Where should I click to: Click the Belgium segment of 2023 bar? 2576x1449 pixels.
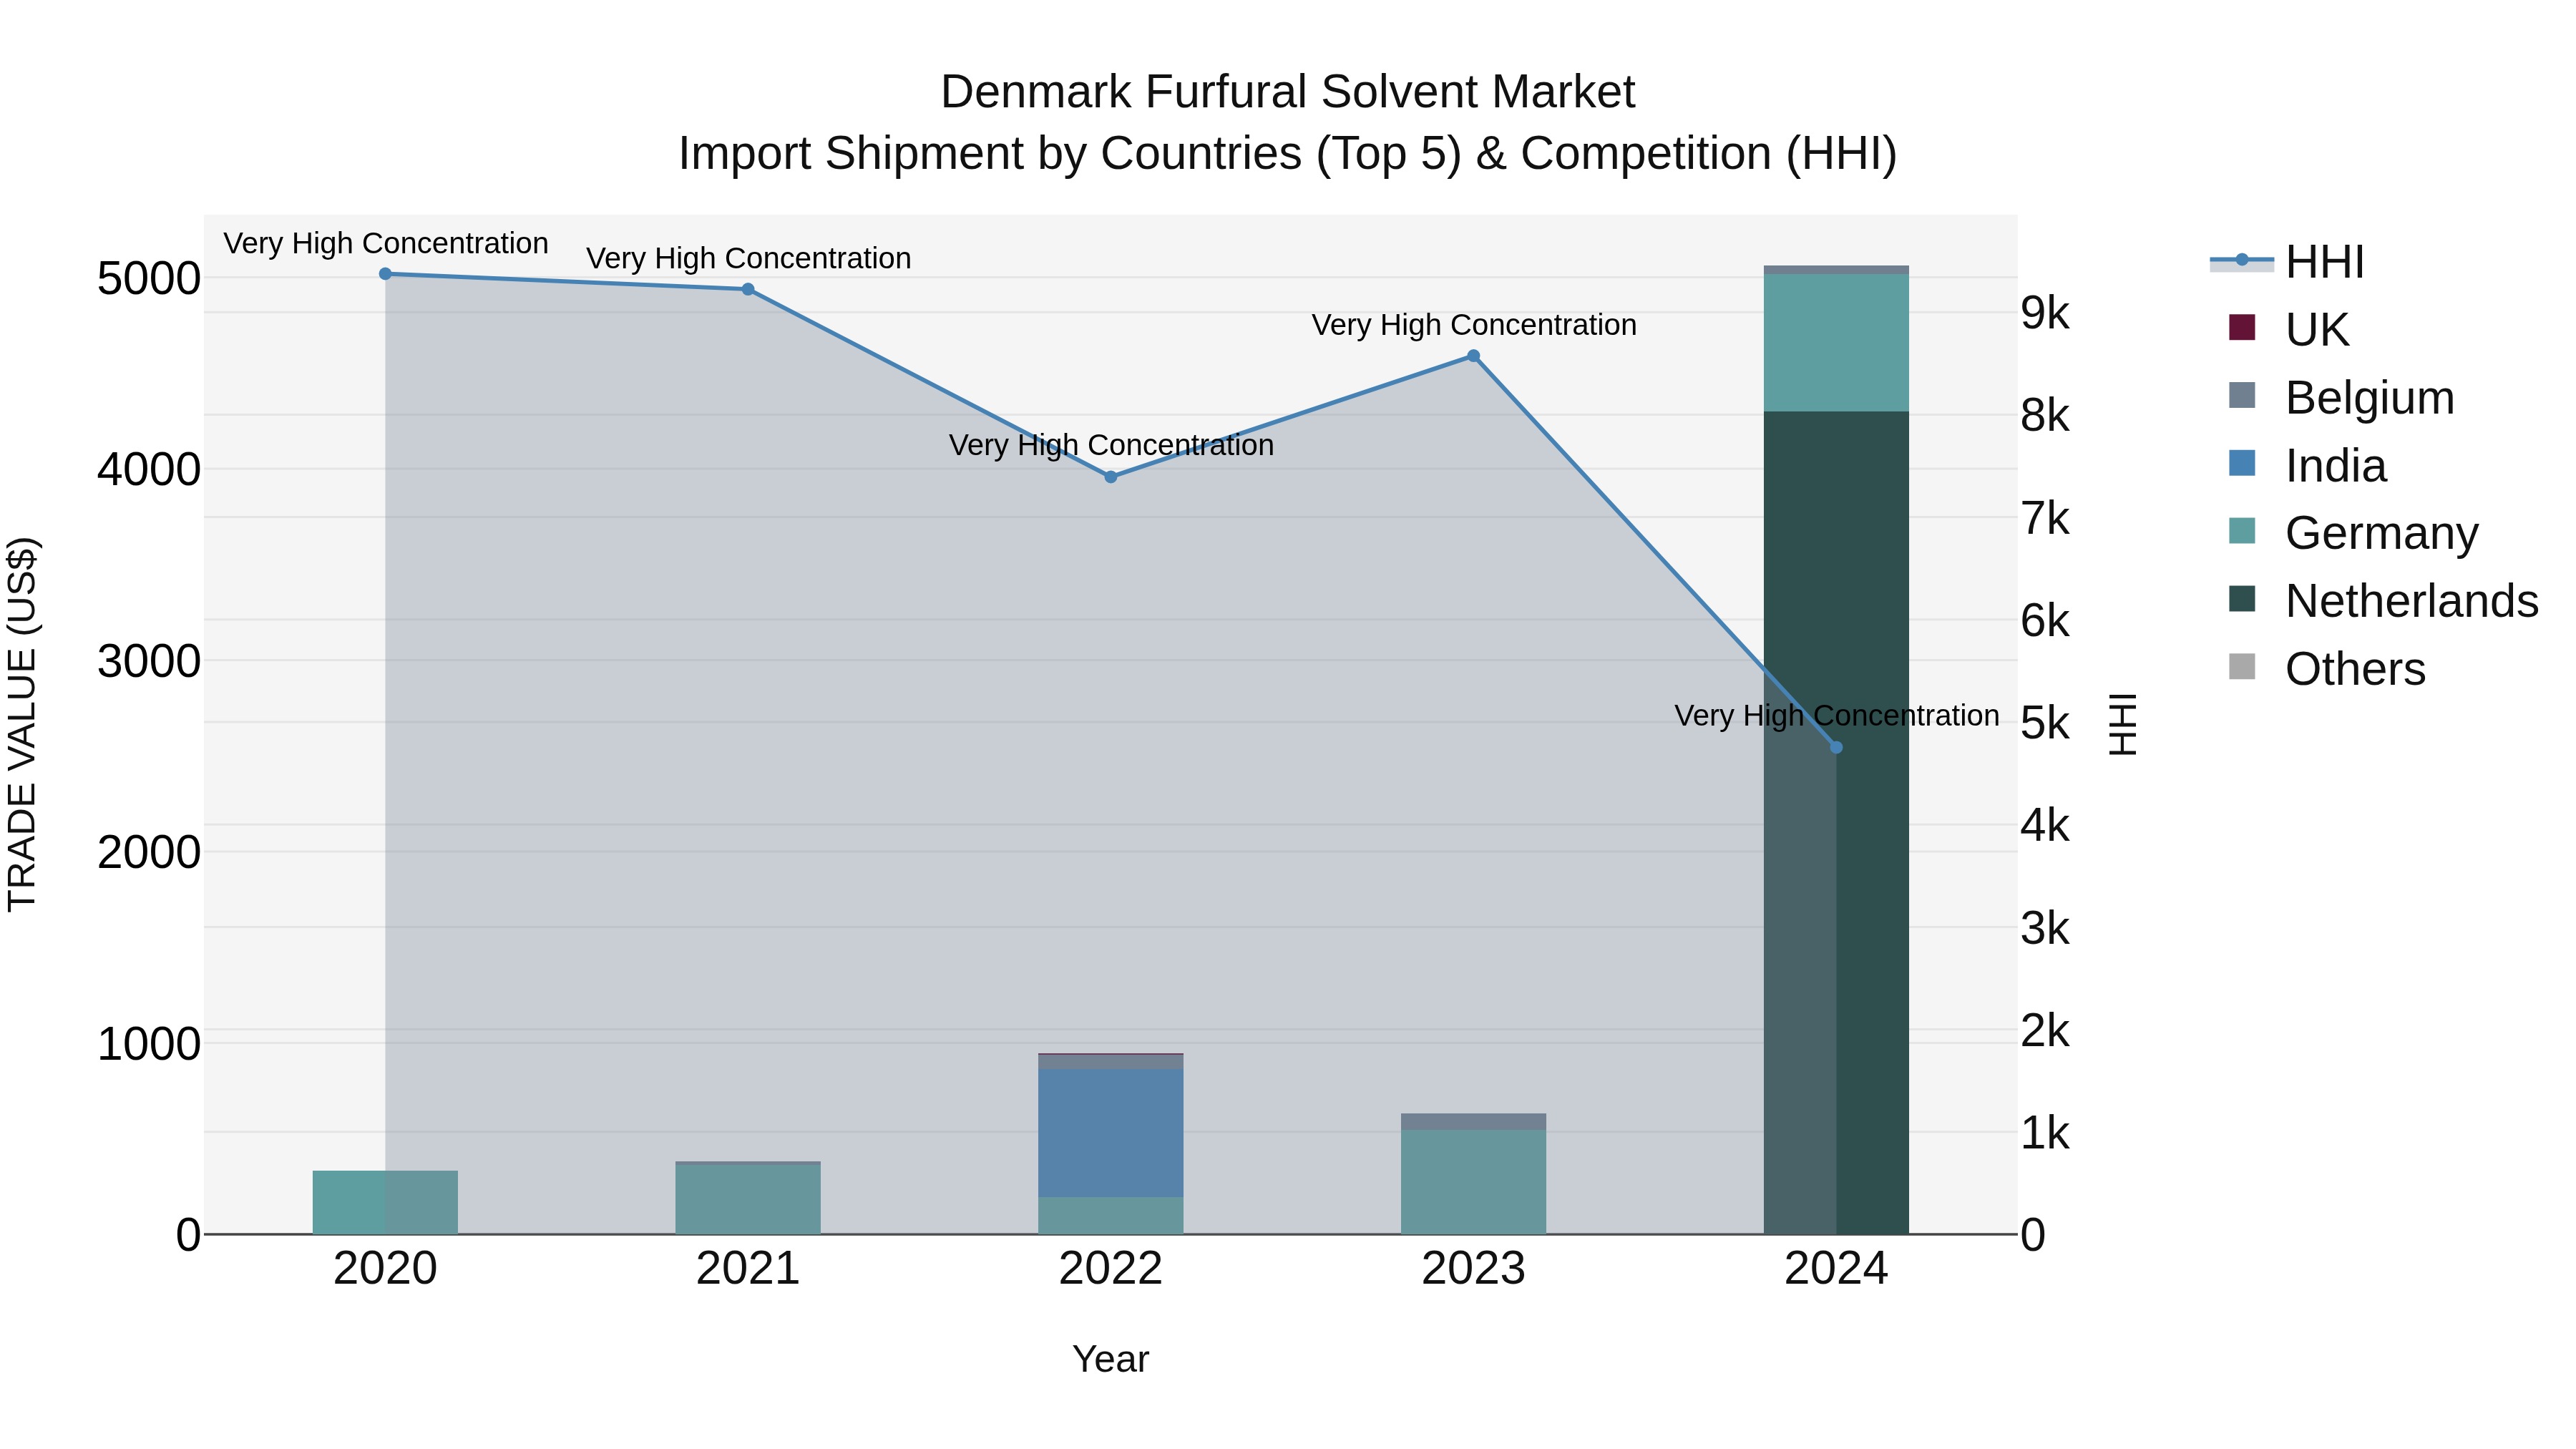[x=1473, y=1122]
